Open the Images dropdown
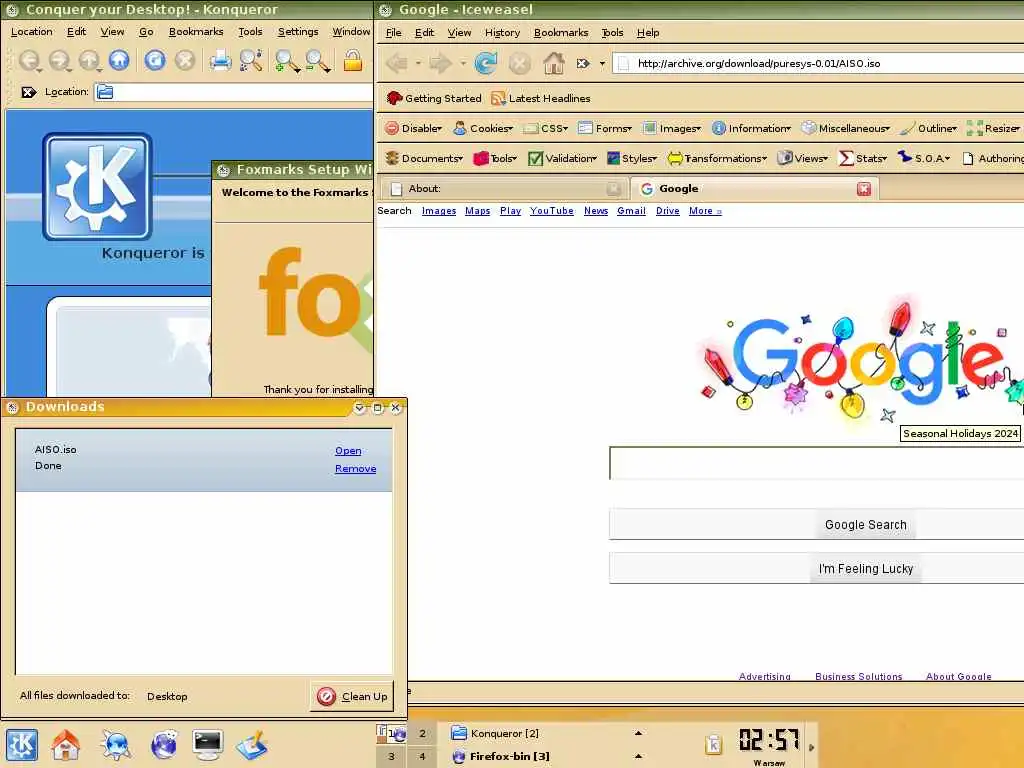The image size is (1024, 768). point(671,129)
